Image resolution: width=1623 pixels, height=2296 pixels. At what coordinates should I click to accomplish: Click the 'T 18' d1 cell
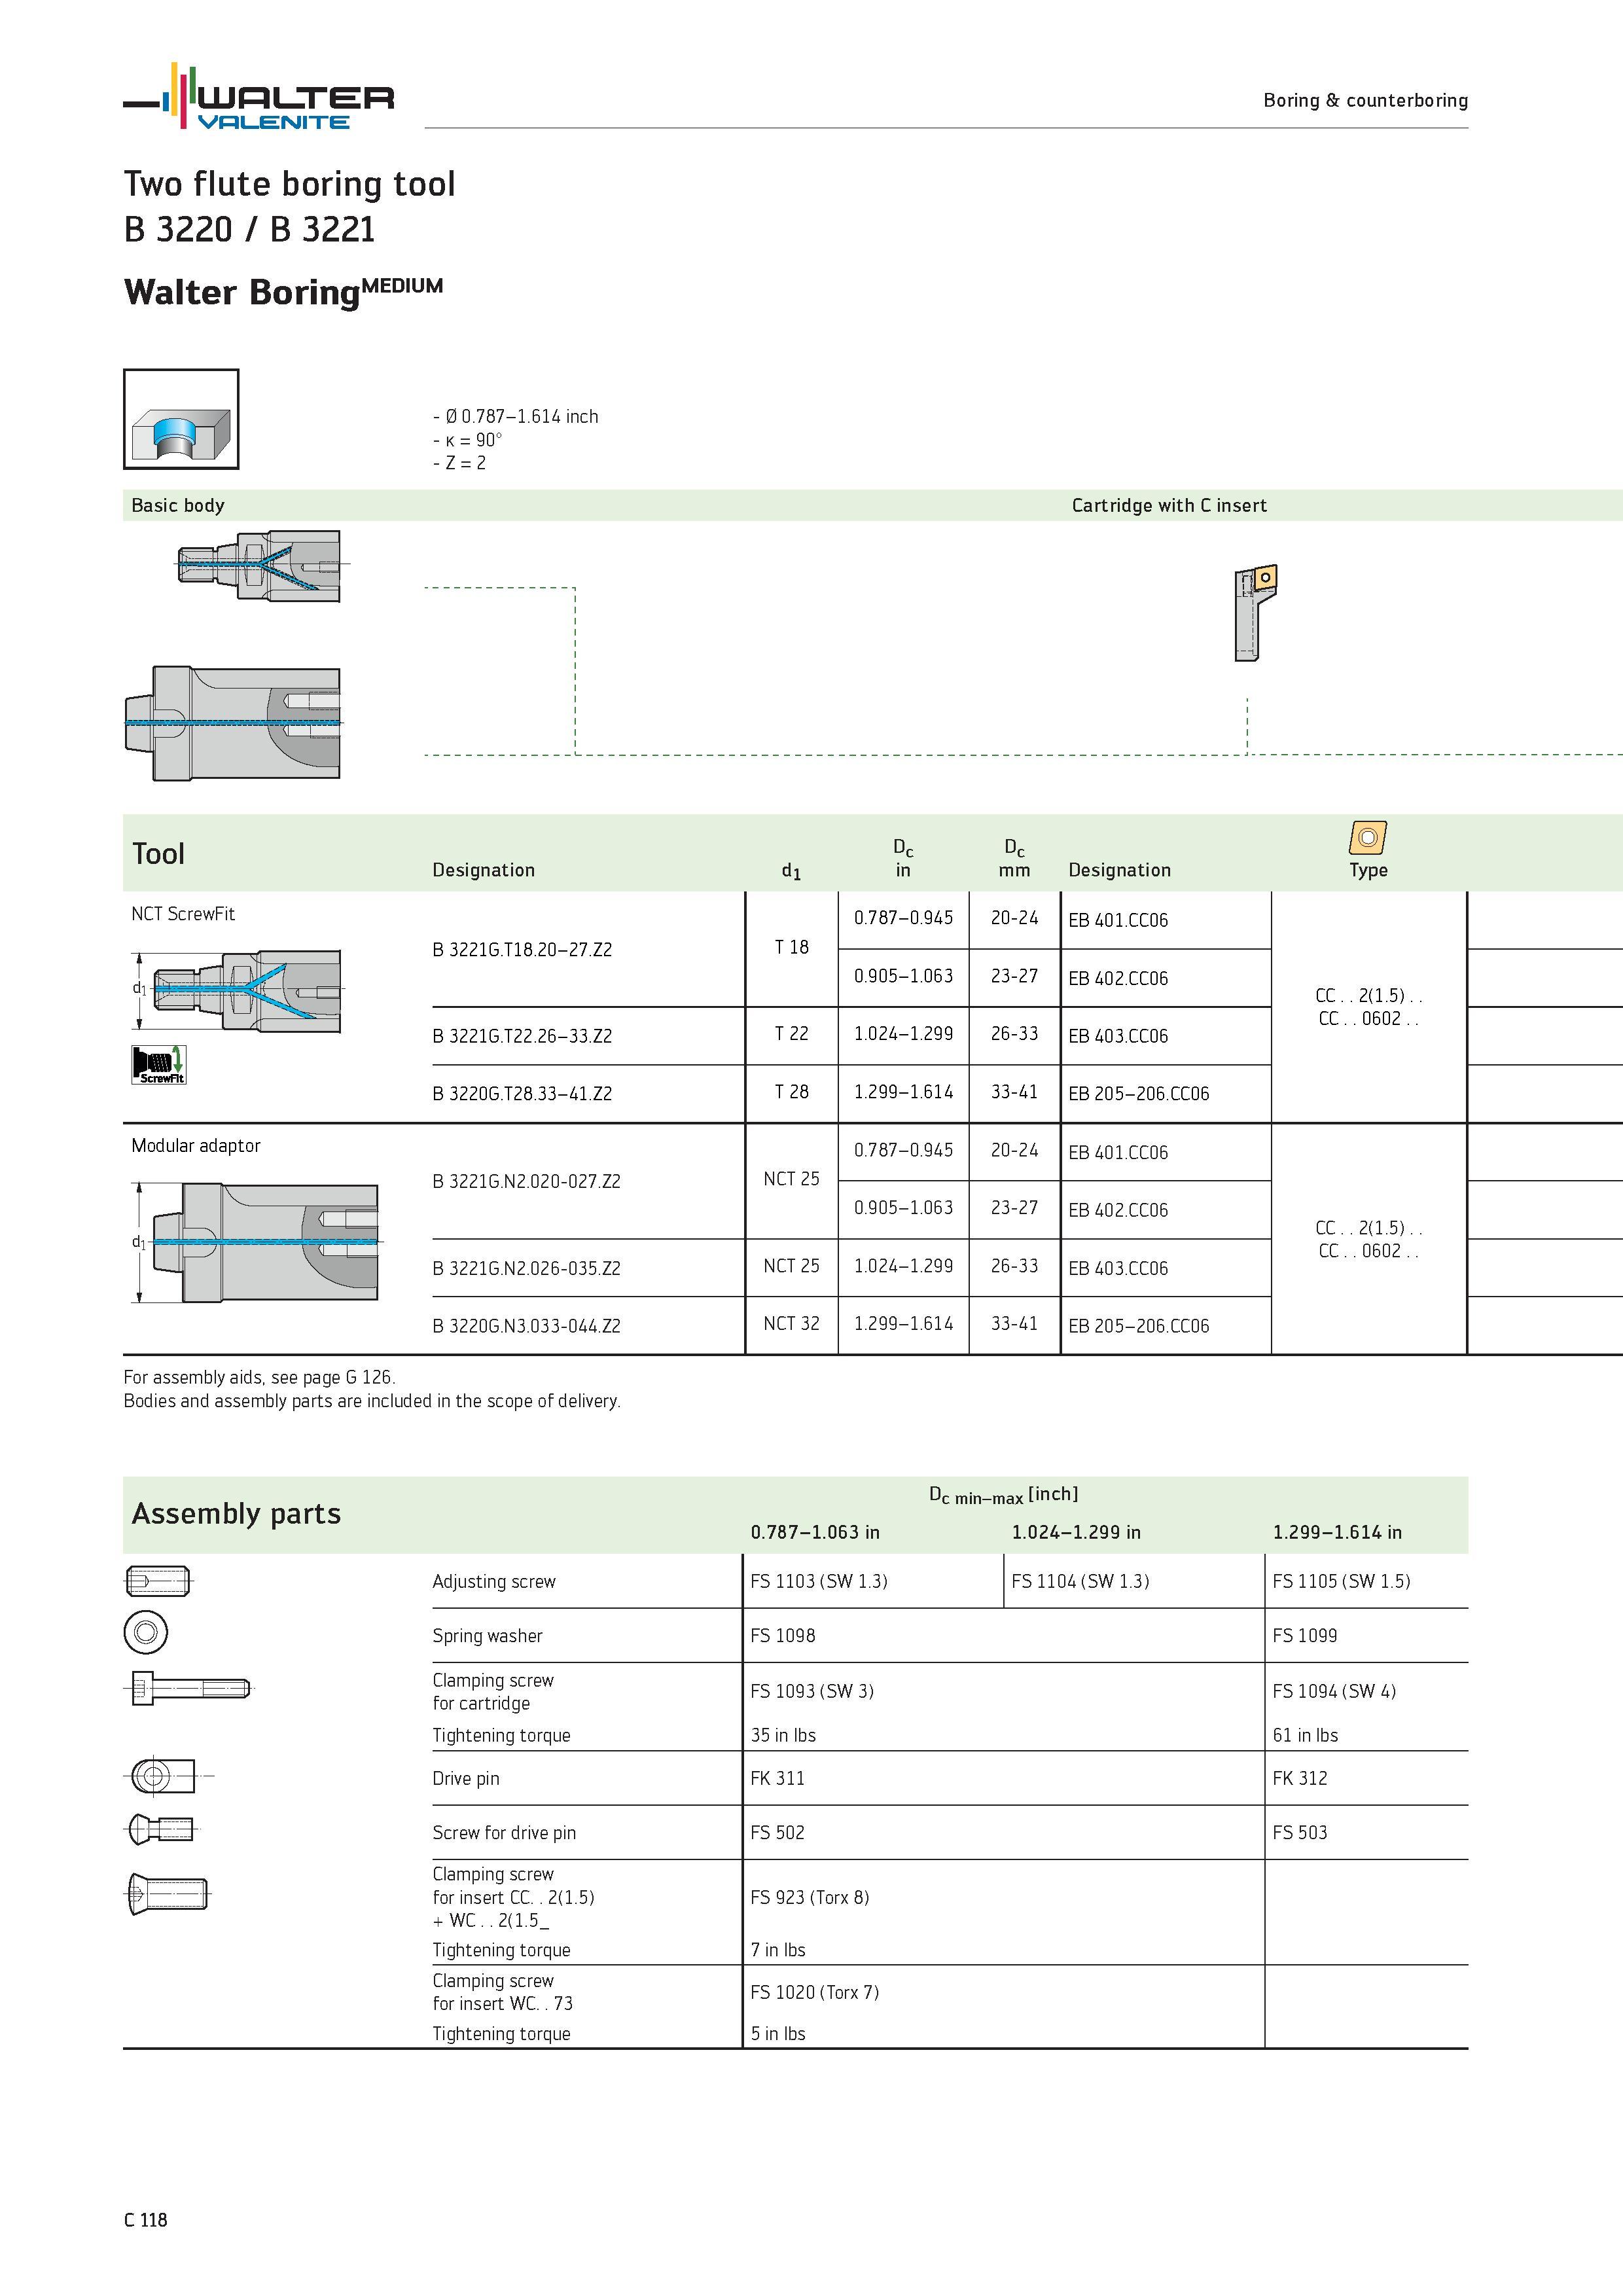point(791,947)
